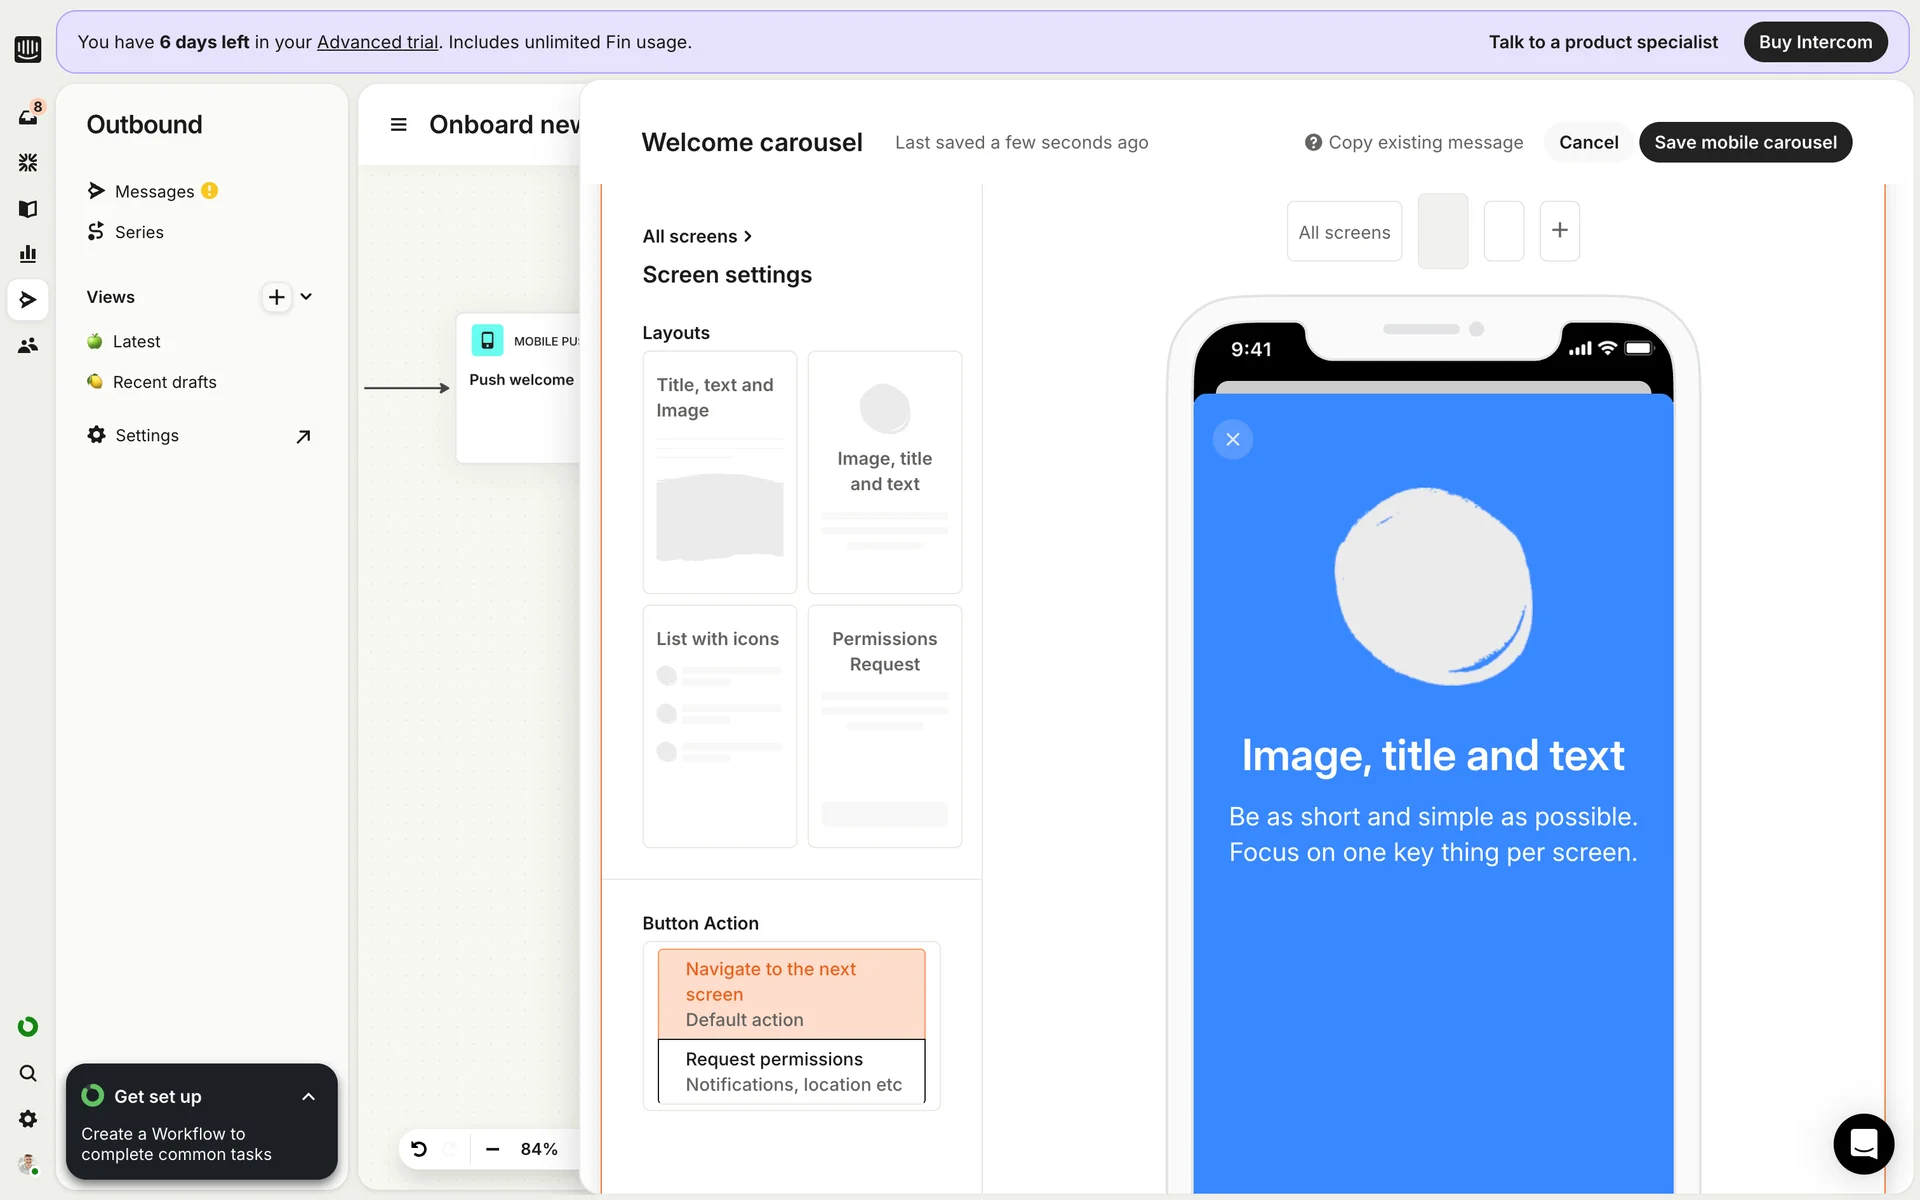
Task: Open Reports bar chart icon
Action: click(x=28, y=254)
